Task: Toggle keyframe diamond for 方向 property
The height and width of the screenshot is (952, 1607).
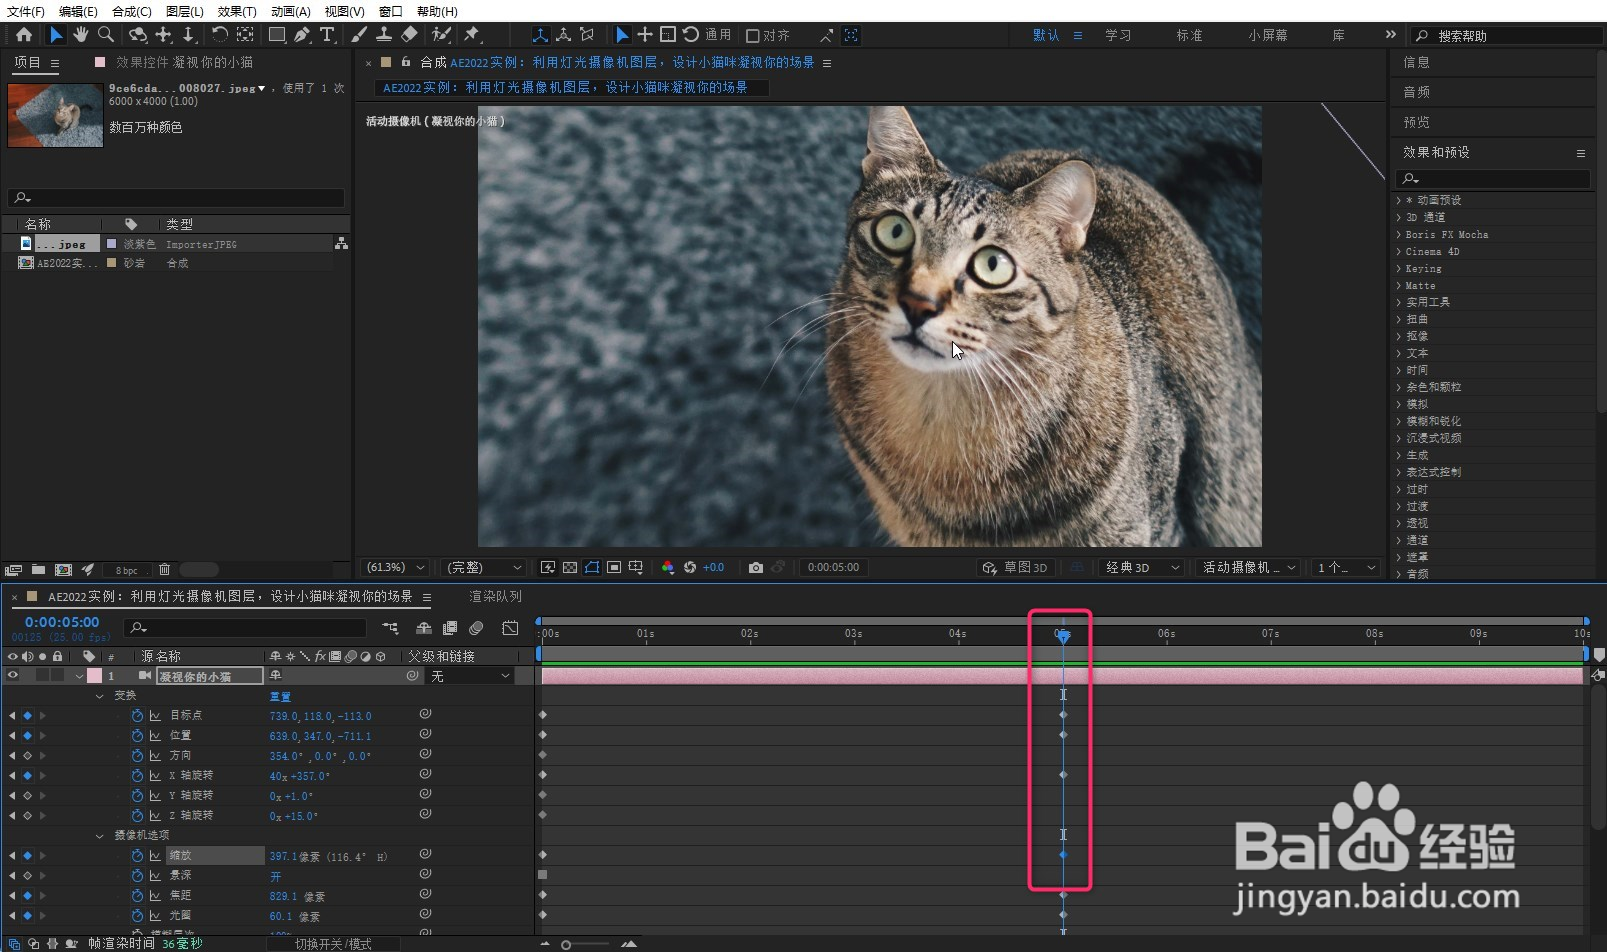Action: 27,756
